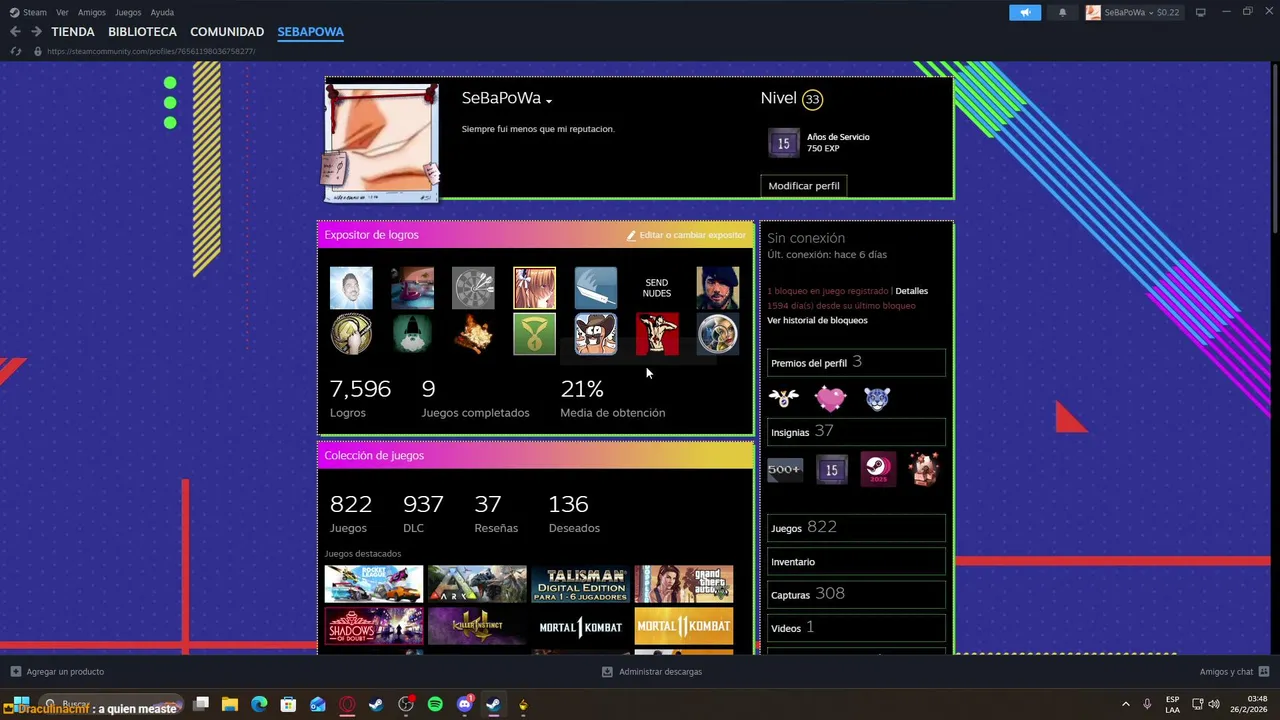Switch to the TIENDA tab

coord(73,32)
